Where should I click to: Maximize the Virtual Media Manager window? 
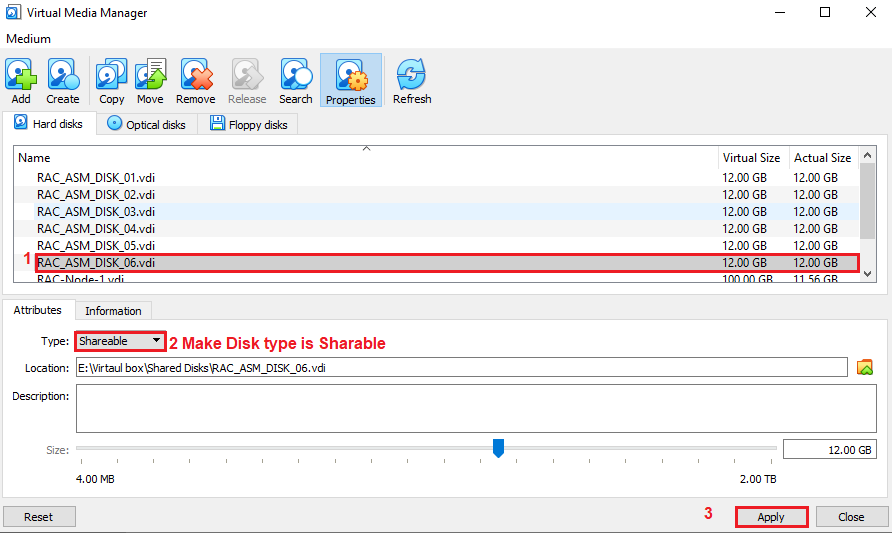[825, 12]
